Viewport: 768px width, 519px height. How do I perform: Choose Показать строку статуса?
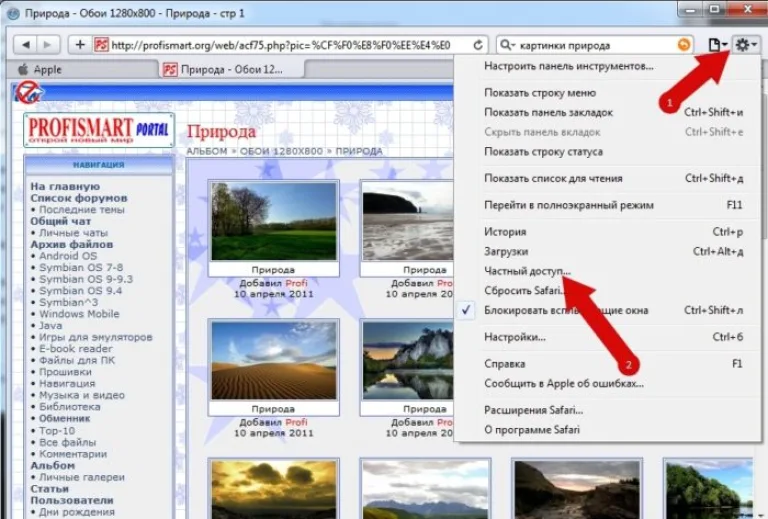point(543,151)
